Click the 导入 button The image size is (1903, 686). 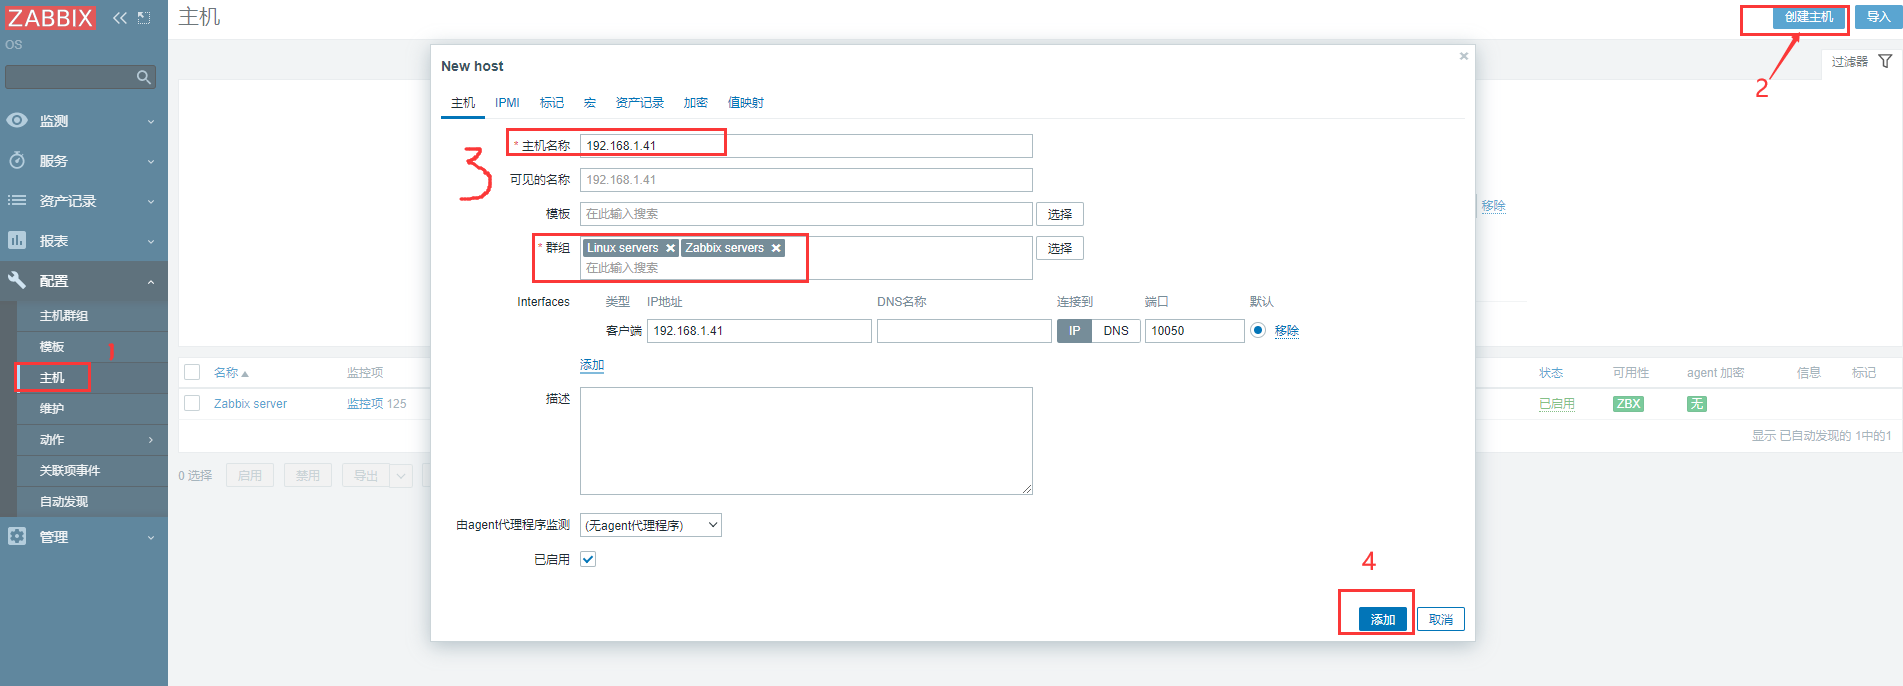(x=1878, y=17)
